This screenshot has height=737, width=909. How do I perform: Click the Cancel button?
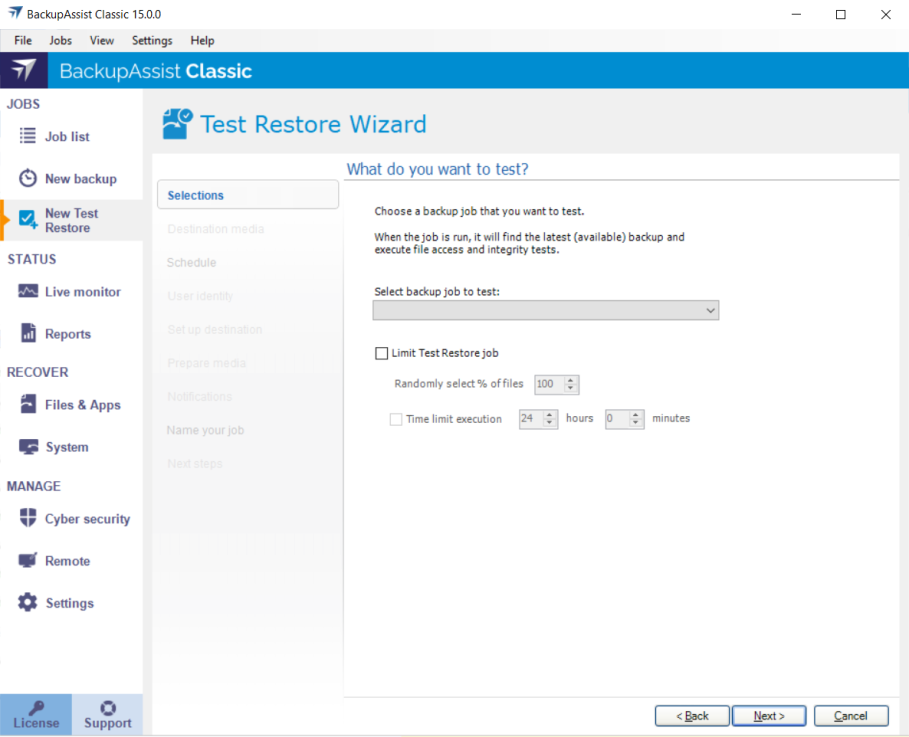click(x=851, y=716)
